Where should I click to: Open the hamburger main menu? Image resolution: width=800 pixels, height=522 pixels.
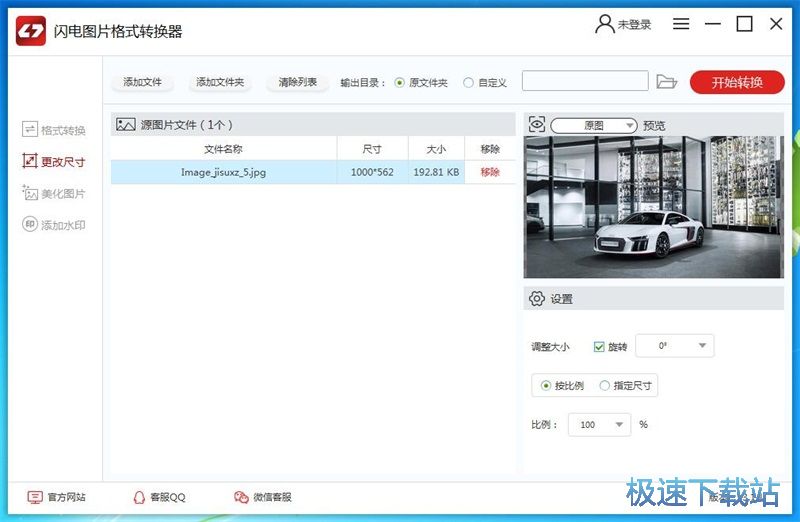click(681, 23)
